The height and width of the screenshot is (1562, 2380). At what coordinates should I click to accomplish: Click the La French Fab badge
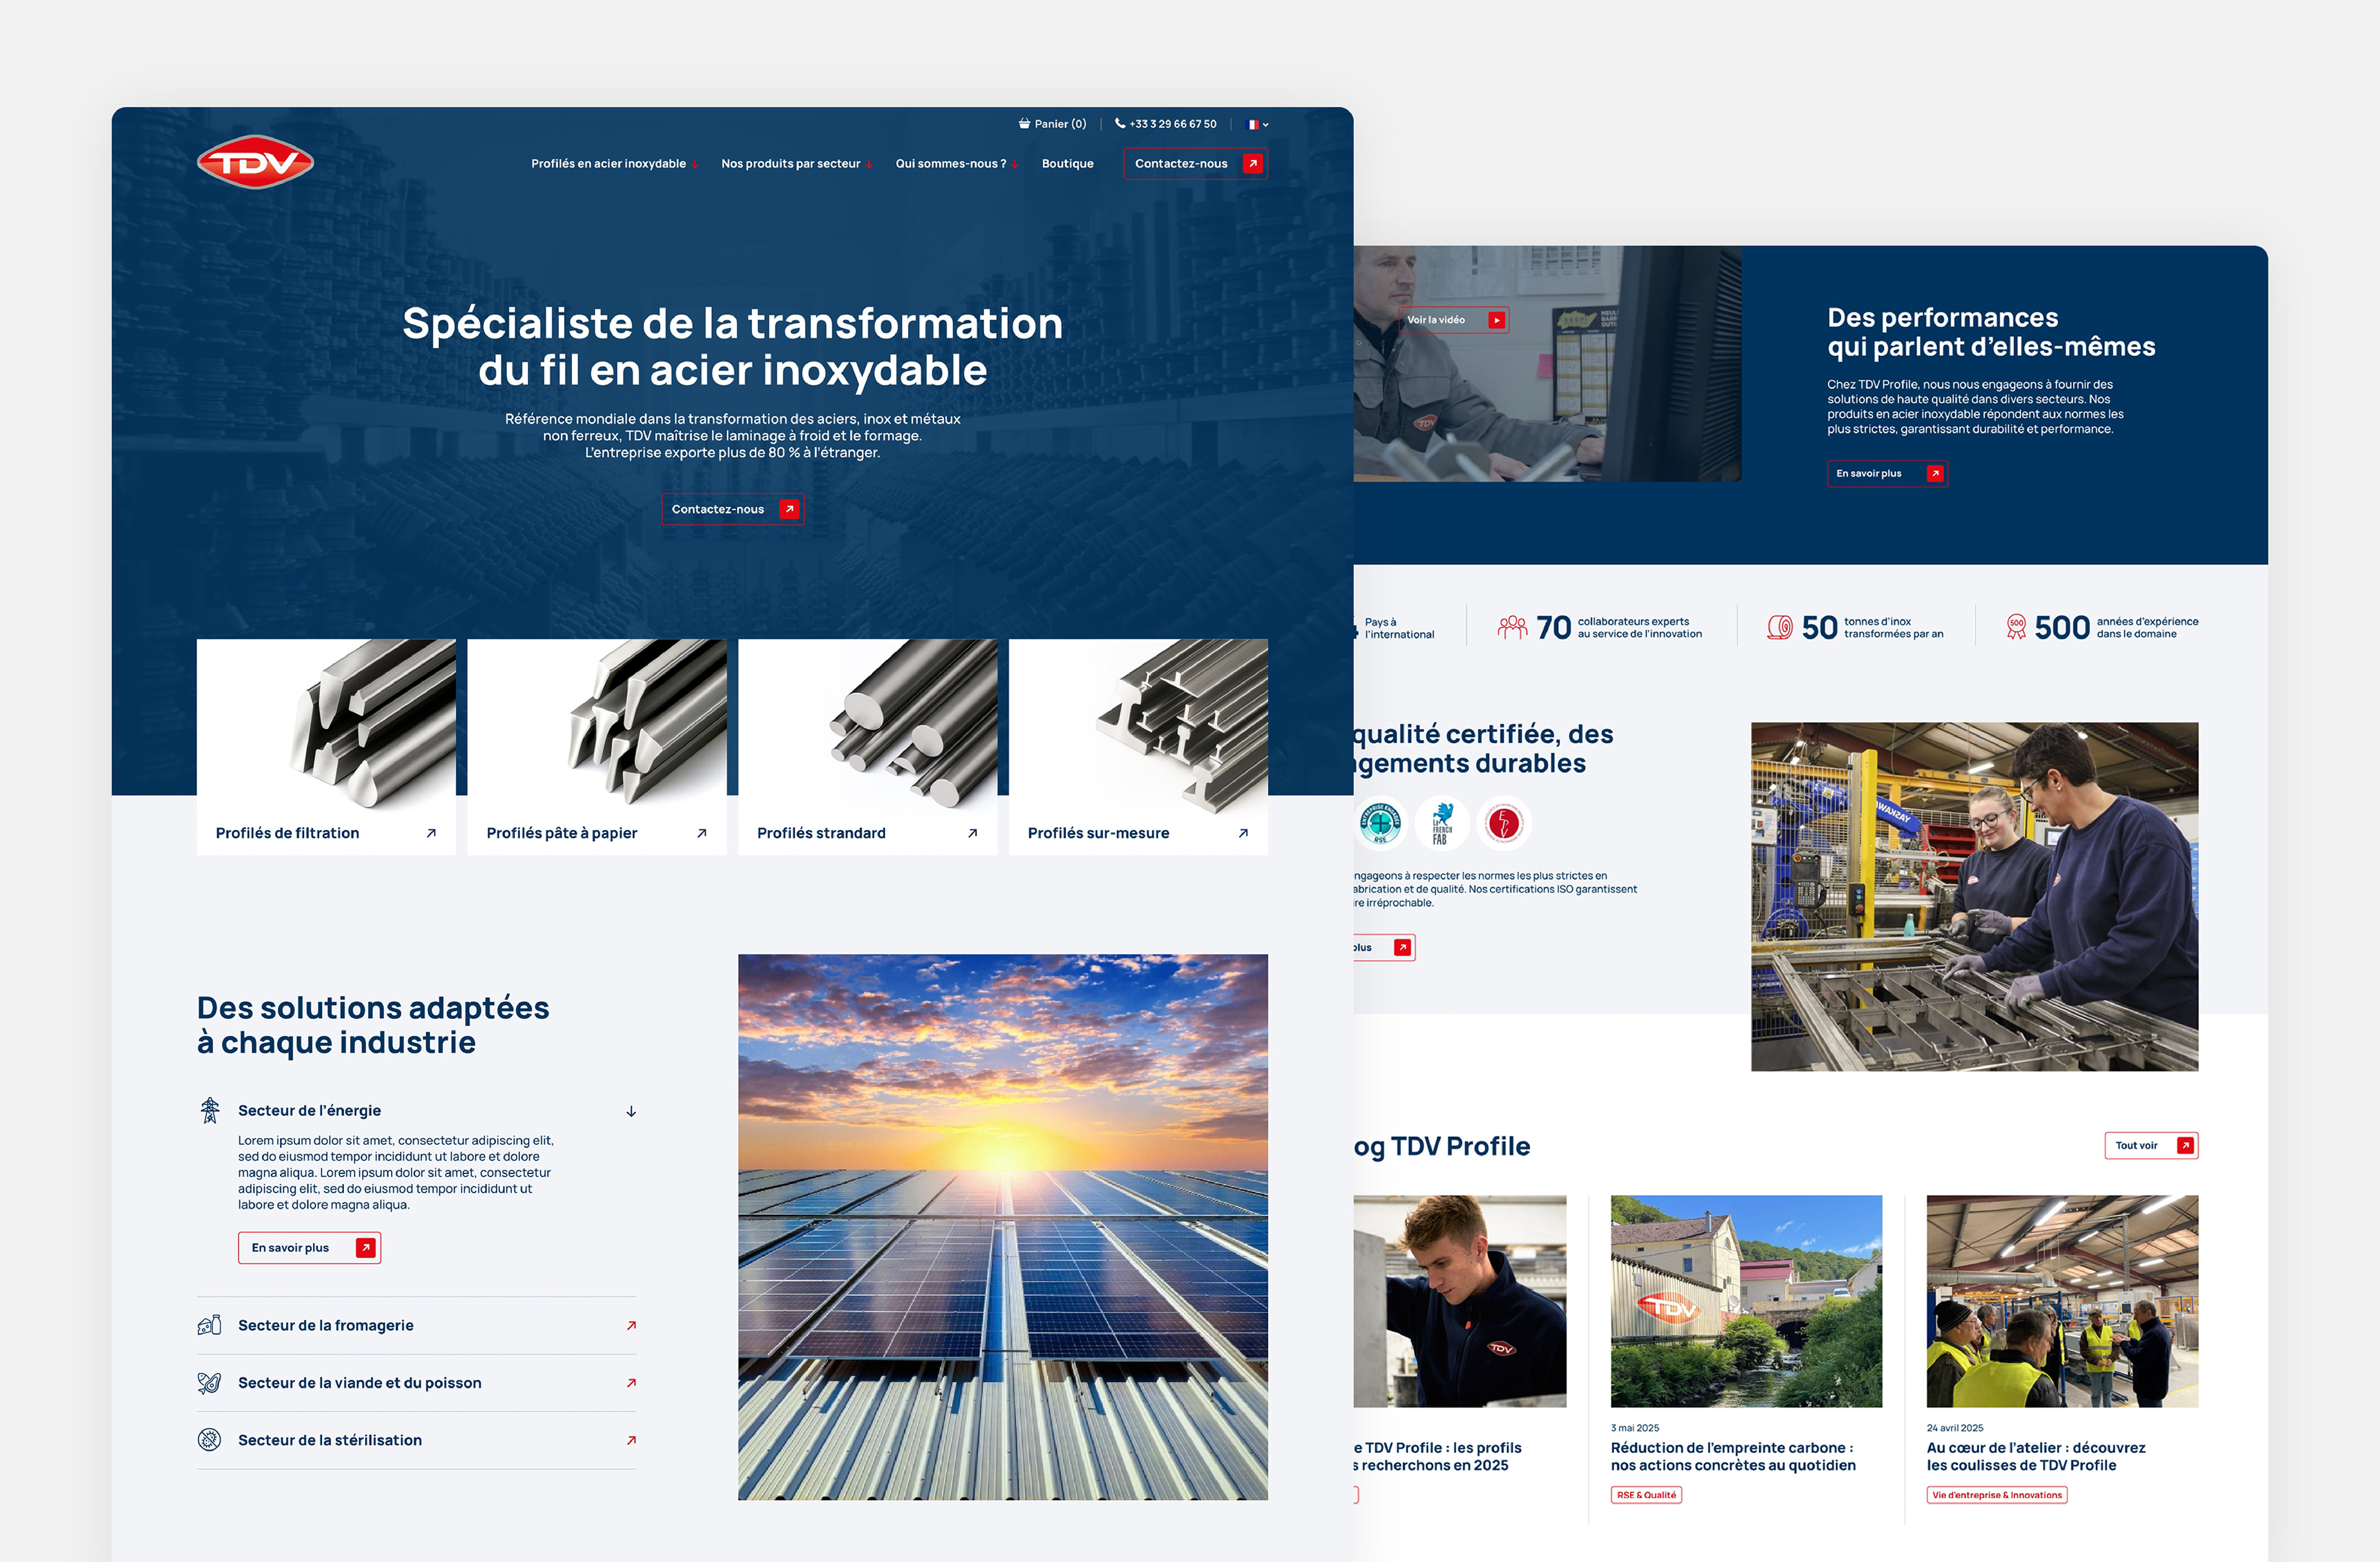click(x=1442, y=823)
